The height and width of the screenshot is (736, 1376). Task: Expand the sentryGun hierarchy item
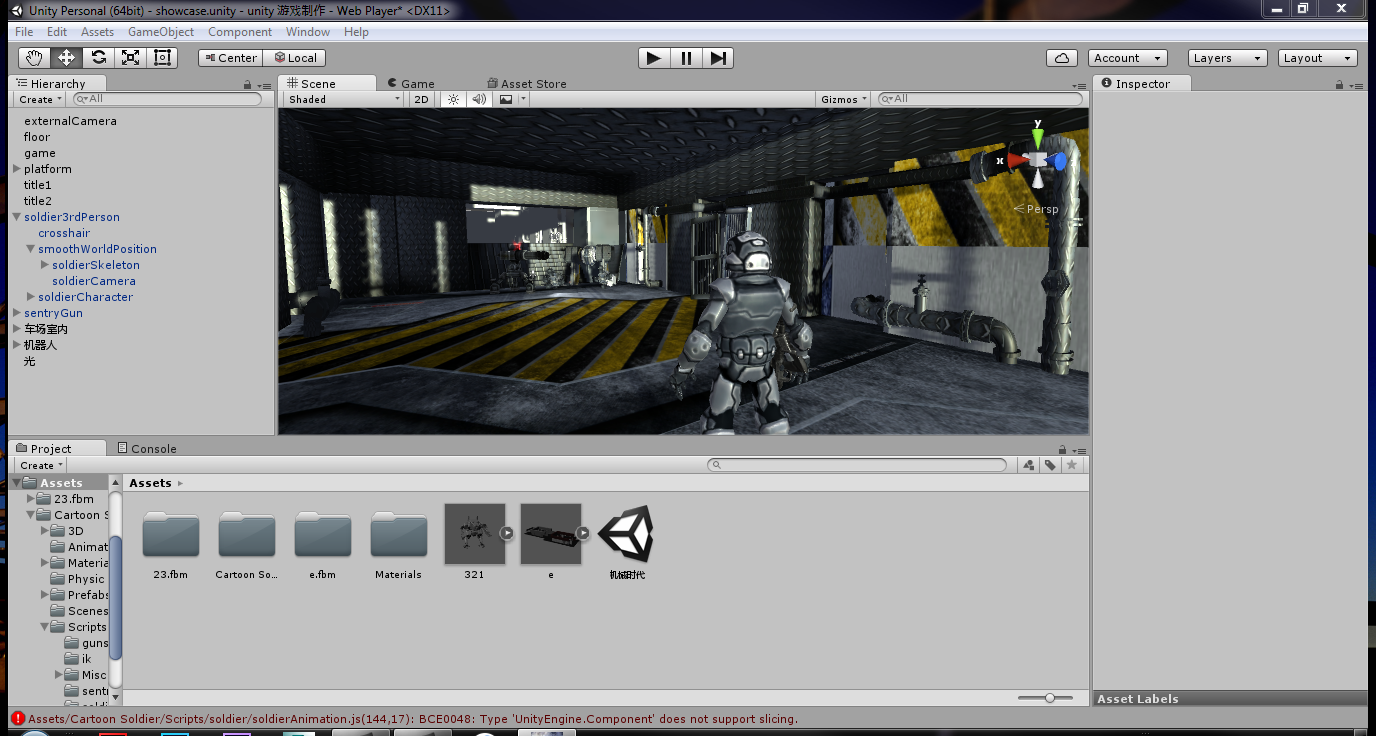pos(16,313)
